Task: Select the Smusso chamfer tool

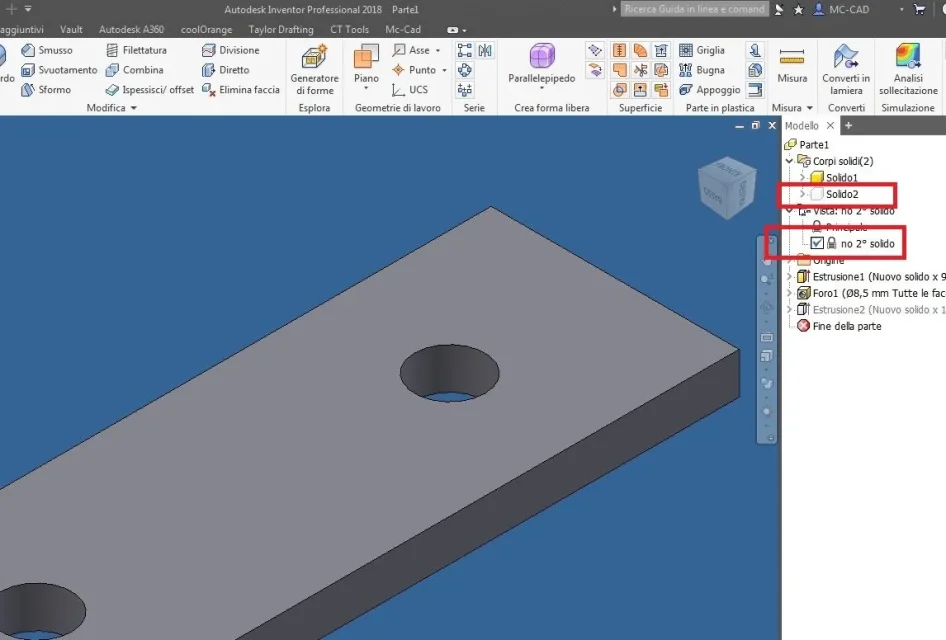Action: tap(47, 50)
